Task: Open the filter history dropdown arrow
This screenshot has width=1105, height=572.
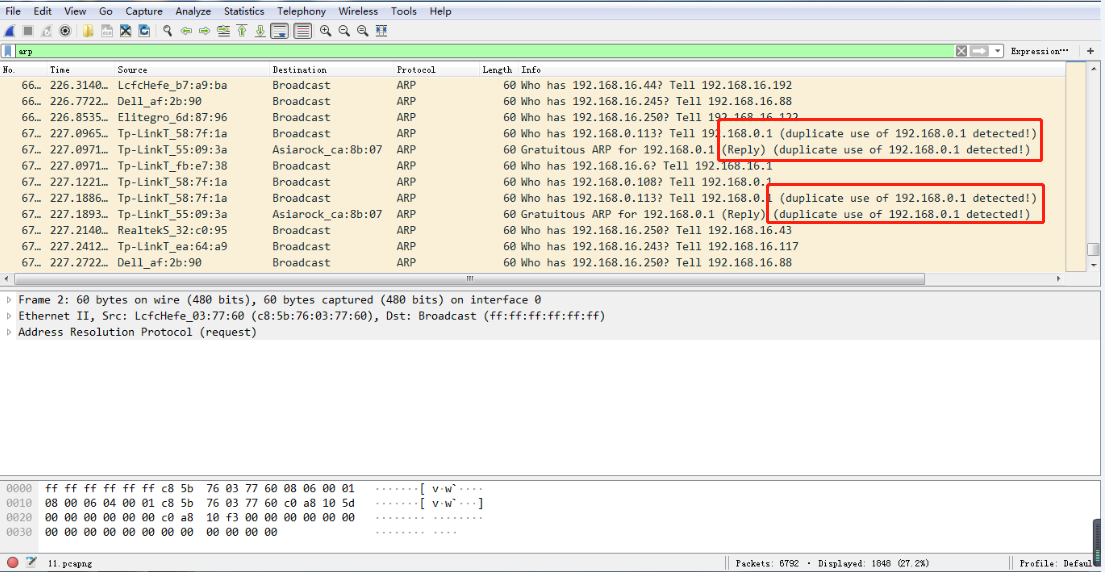Action: [997, 51]
